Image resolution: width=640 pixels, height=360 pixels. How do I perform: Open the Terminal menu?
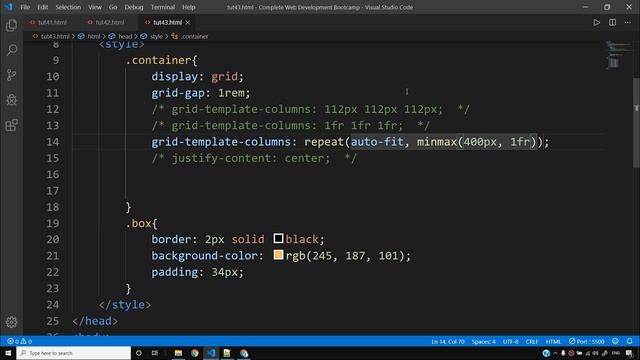[162, 7]
